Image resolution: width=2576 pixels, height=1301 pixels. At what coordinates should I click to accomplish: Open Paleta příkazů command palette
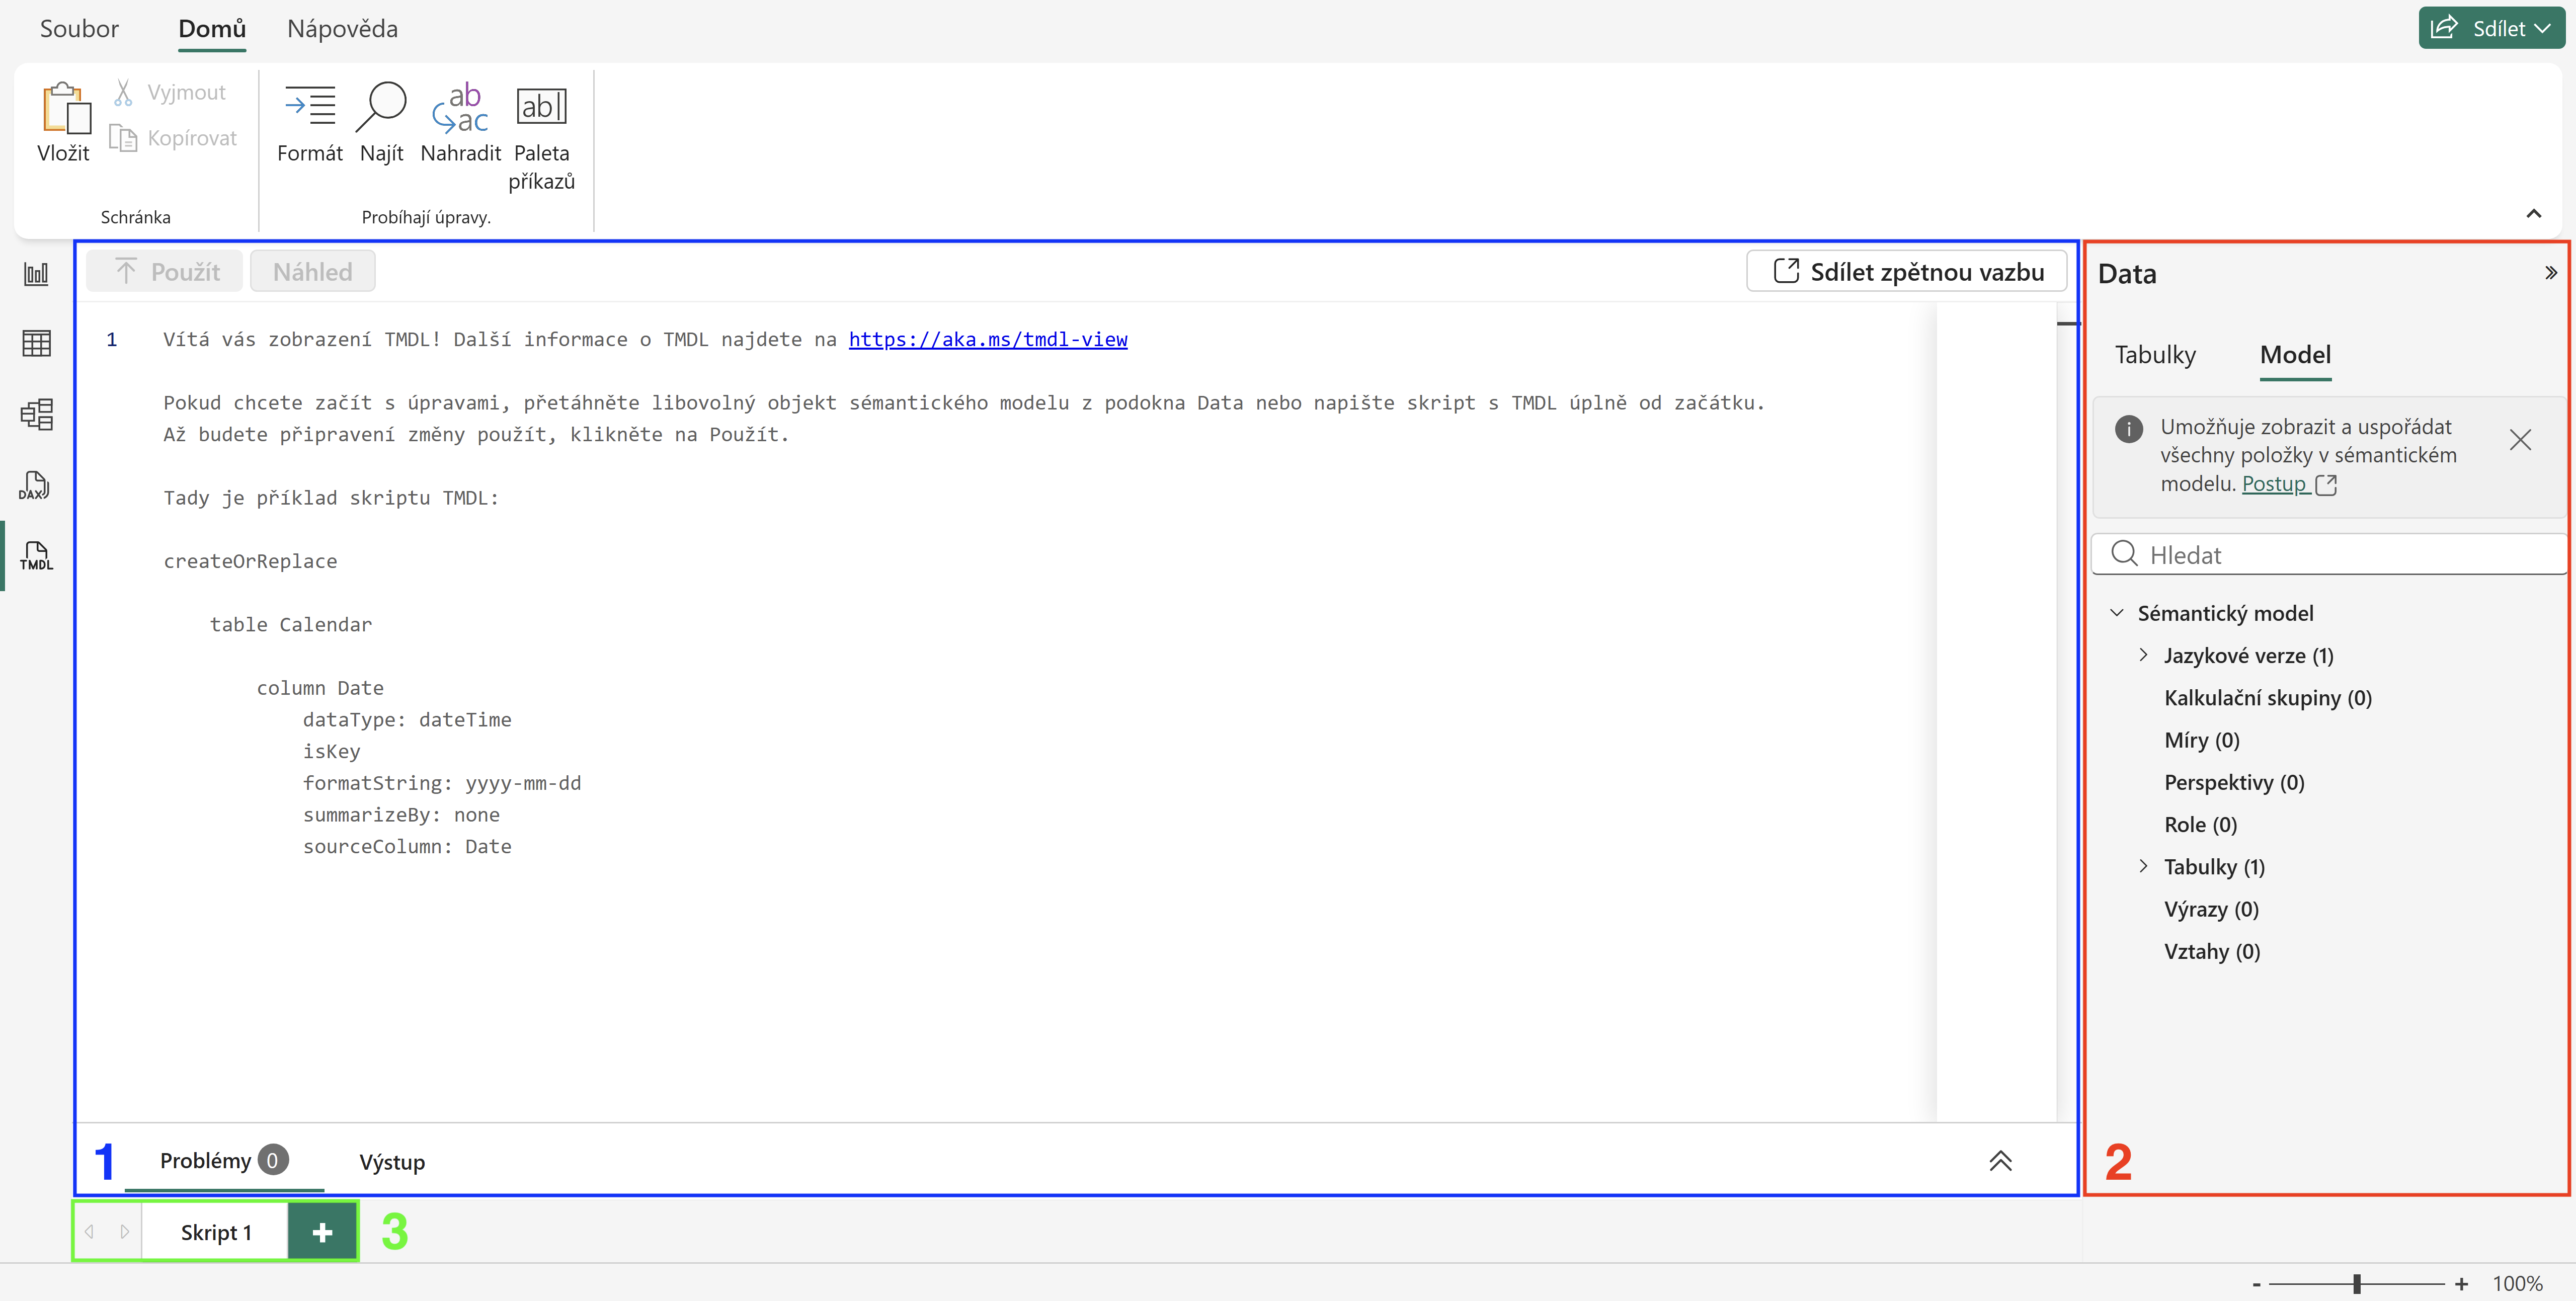click(541, 137)
